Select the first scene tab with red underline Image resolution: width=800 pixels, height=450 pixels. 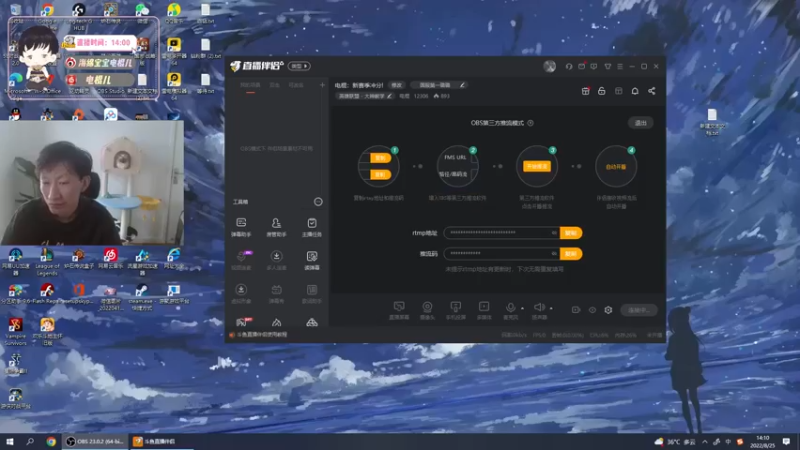[x=250, y=85]
